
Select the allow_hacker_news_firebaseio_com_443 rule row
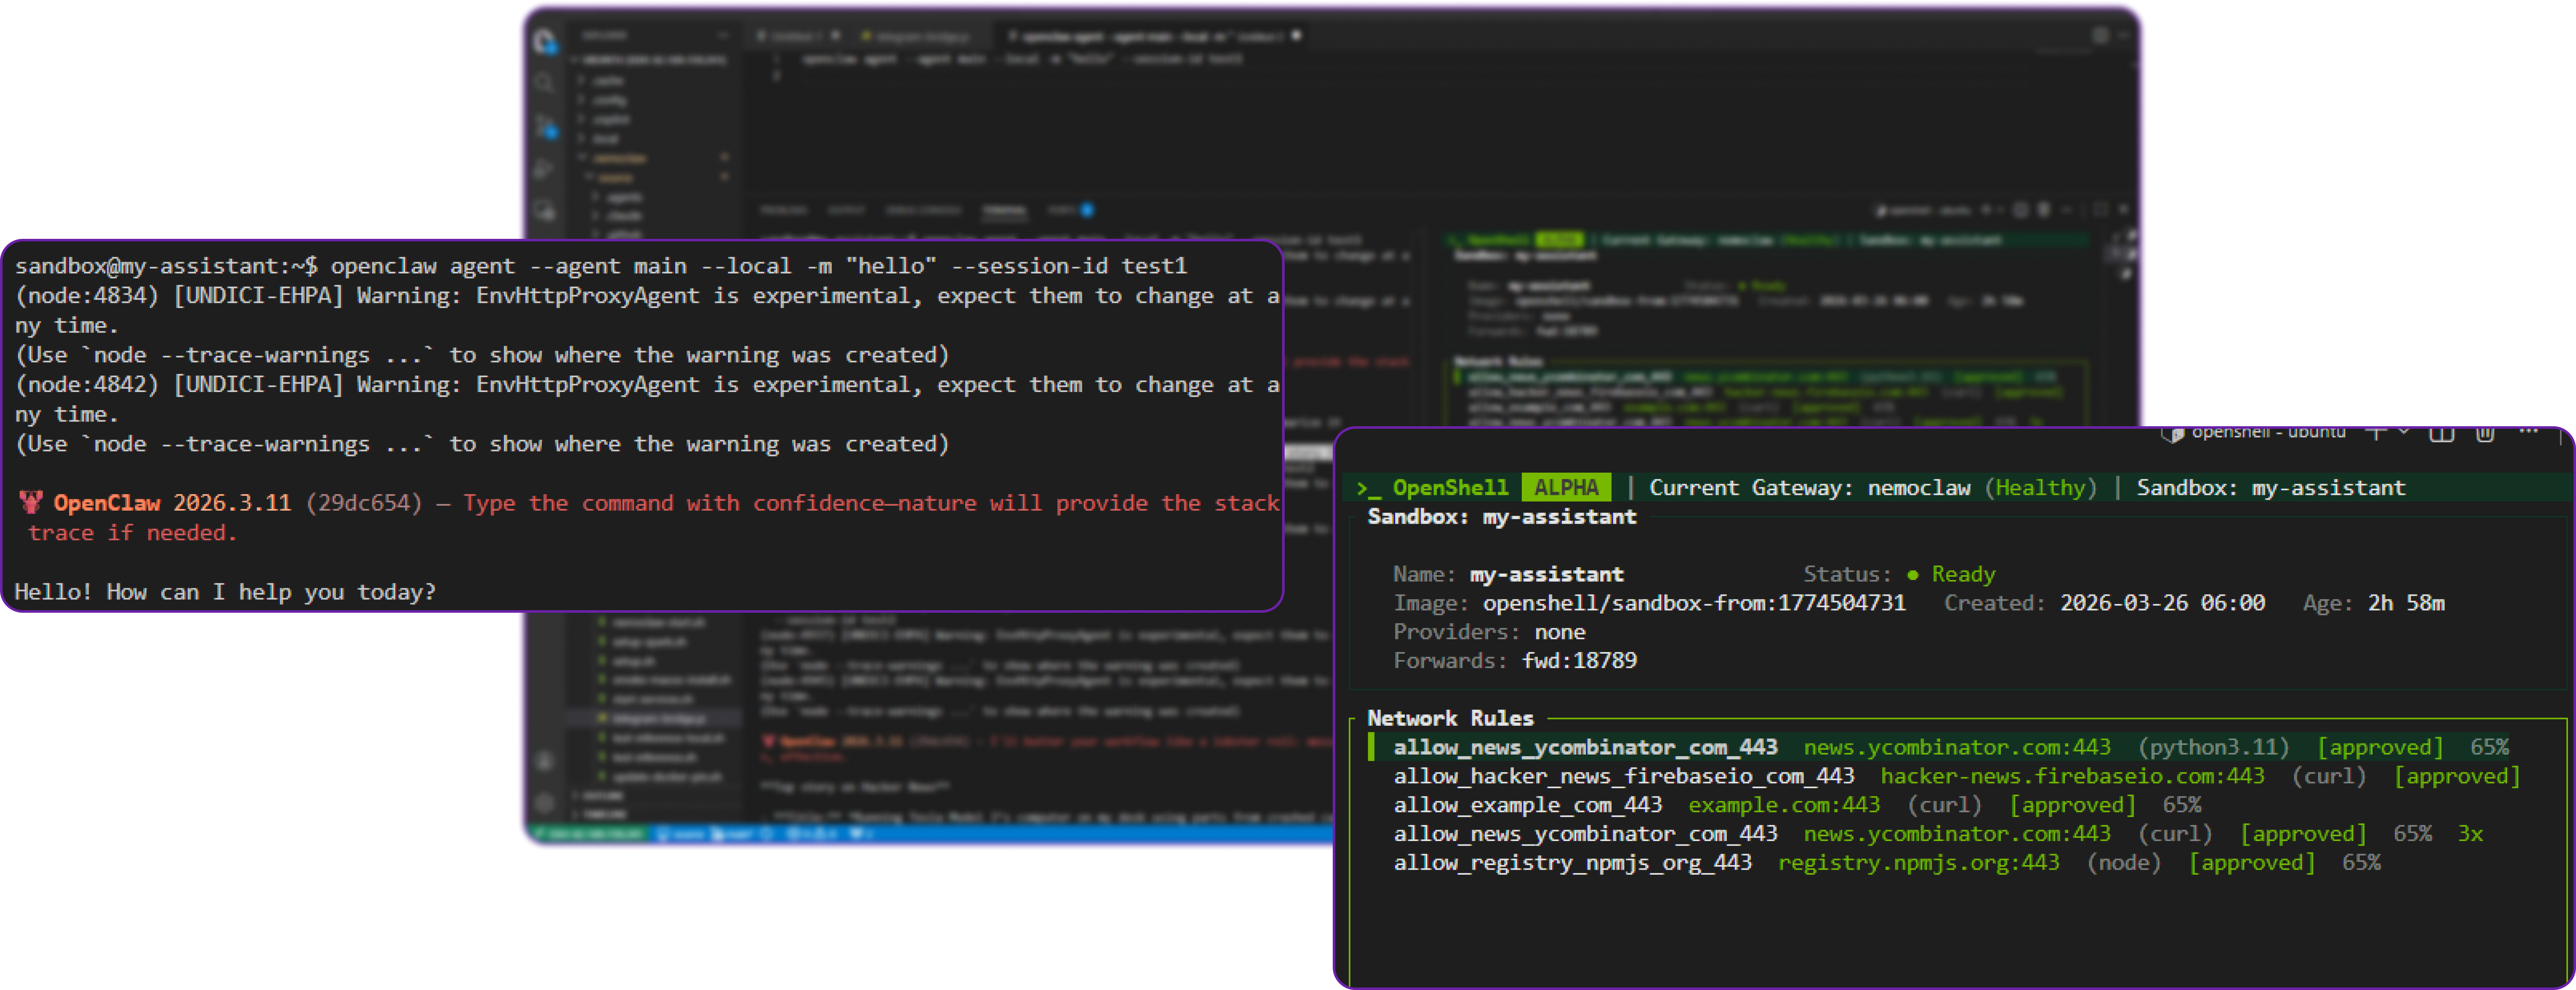pos(1623,776)
